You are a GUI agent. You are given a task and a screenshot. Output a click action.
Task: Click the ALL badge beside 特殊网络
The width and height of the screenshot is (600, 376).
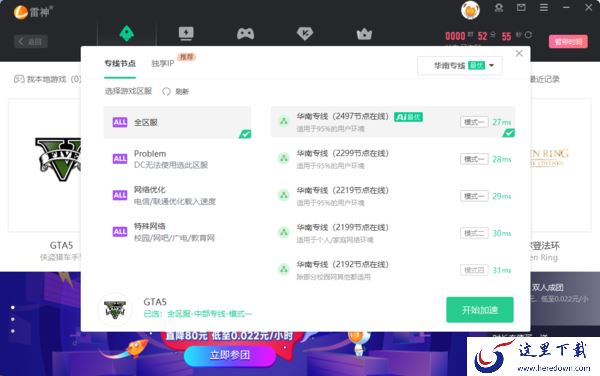[x=120, y=232]
